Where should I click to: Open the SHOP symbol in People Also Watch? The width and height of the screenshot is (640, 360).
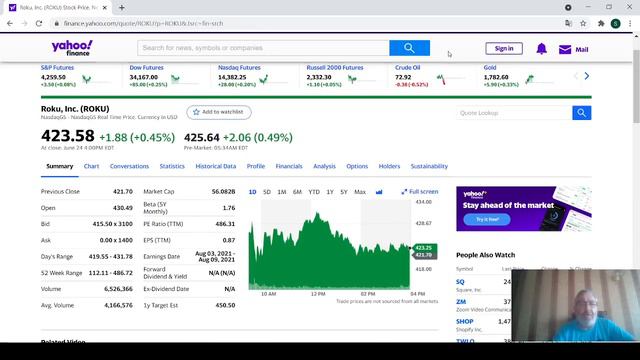pyautogui.click(x=464, y=322)
